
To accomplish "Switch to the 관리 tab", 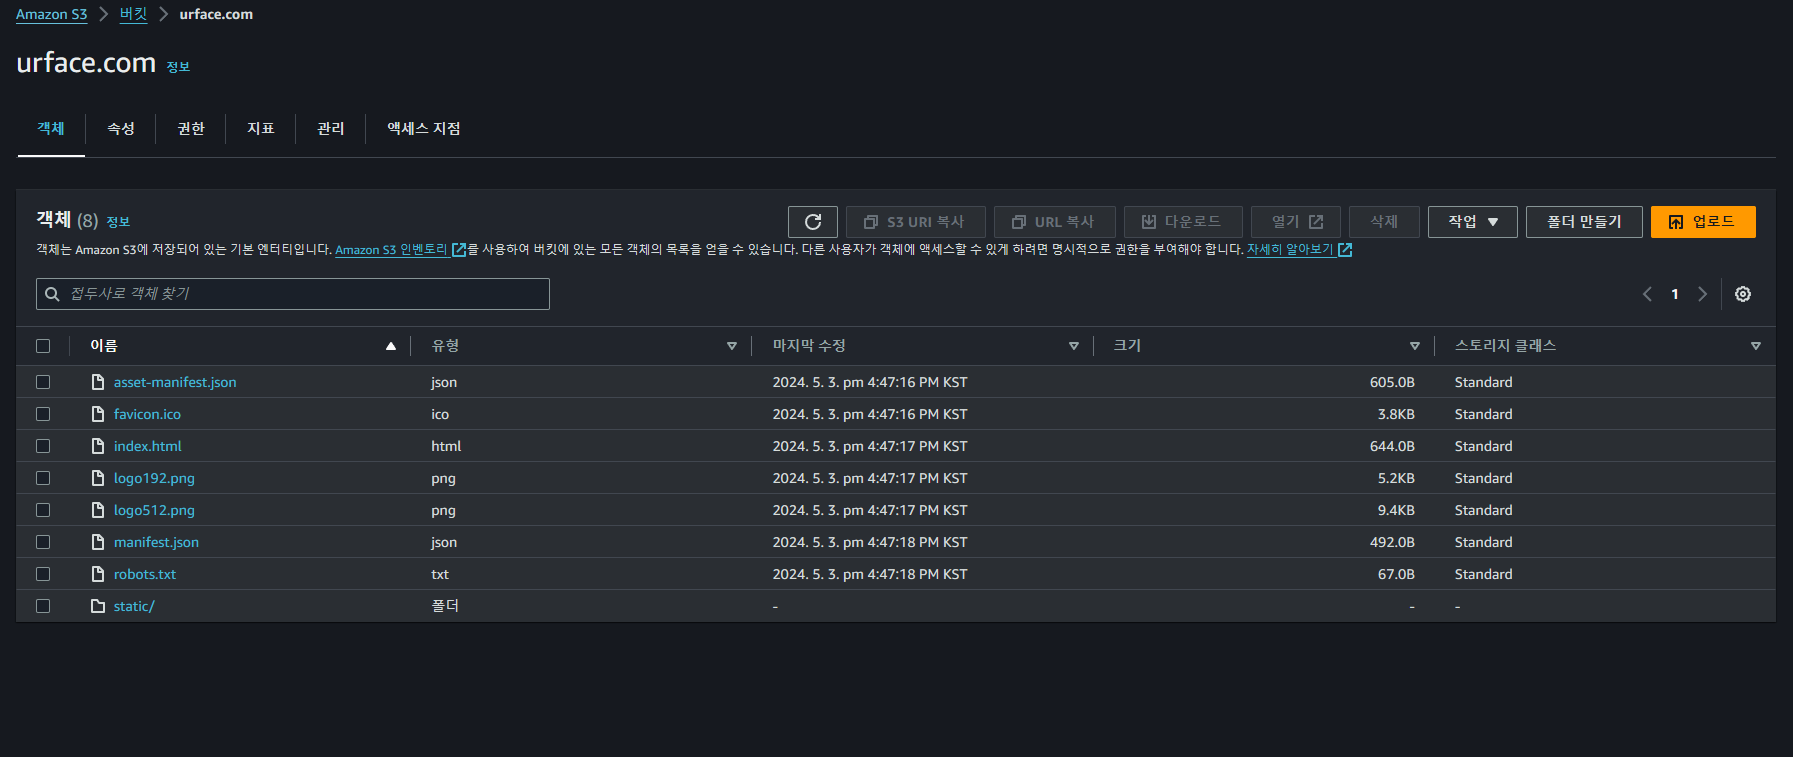I will coord(331,128).
